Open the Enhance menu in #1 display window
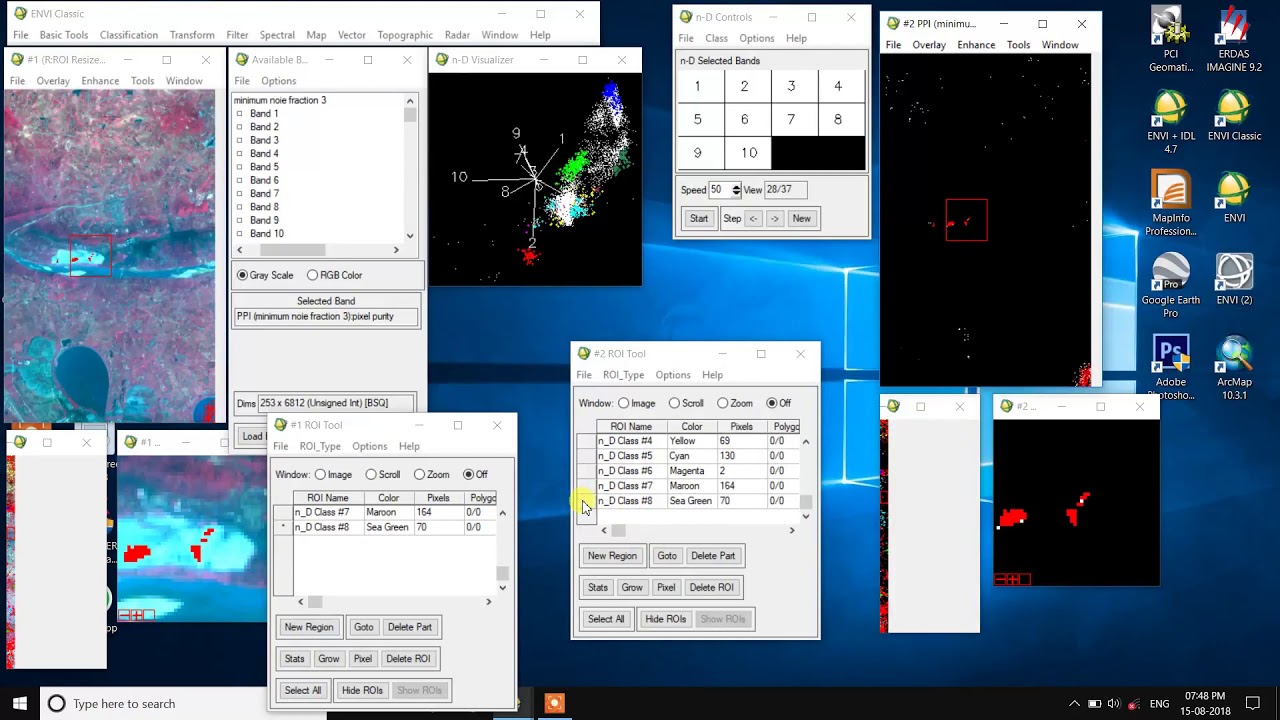1280x720 pixels. click(x=100, y=81)
